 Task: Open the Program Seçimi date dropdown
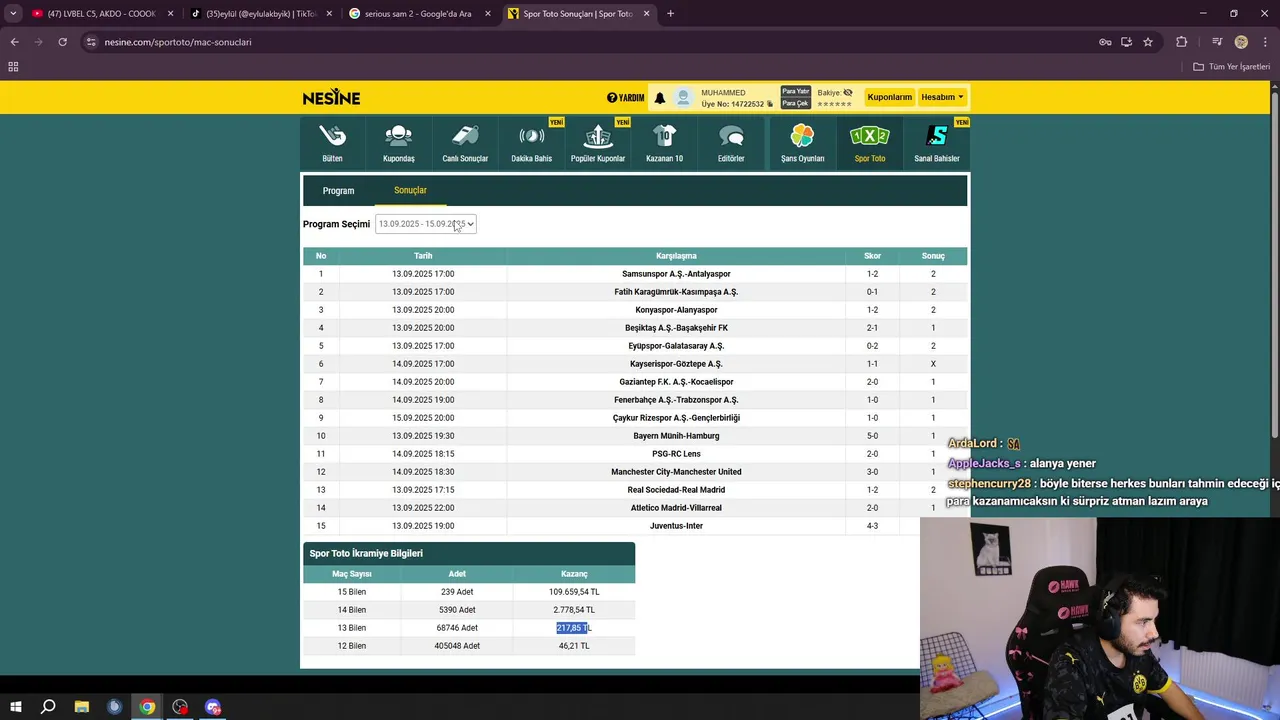pyautogui.click(x=426, y=224)
